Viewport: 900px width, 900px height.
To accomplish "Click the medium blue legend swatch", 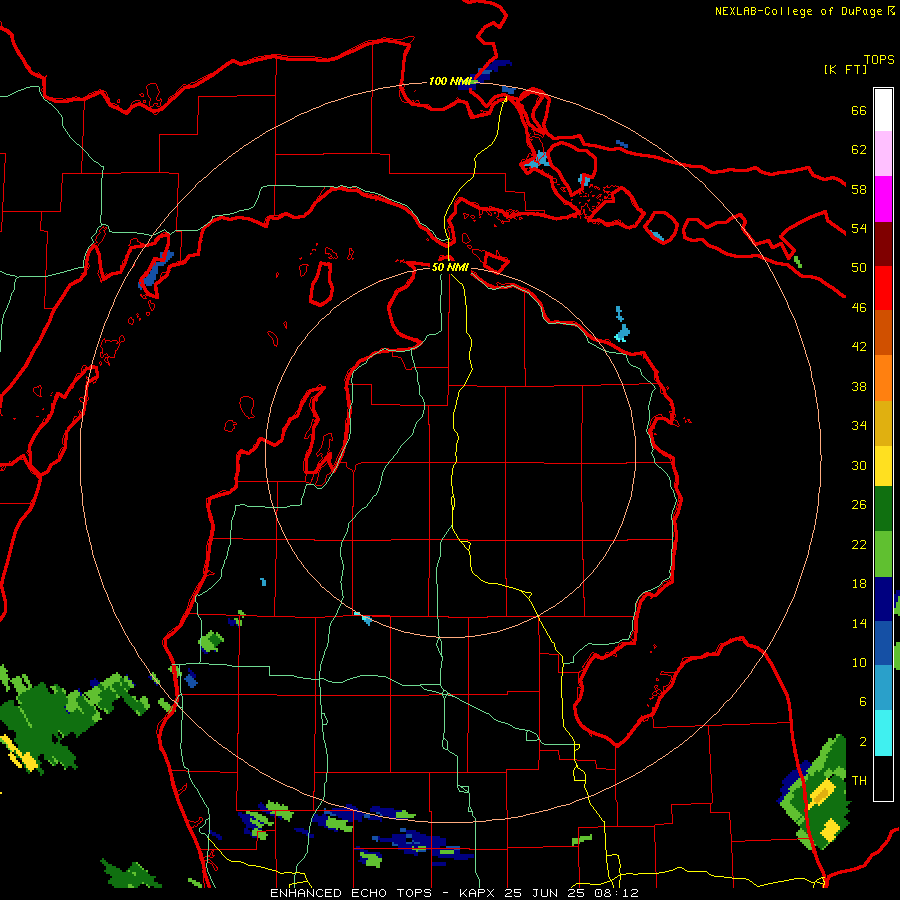I will click(883, 643).
